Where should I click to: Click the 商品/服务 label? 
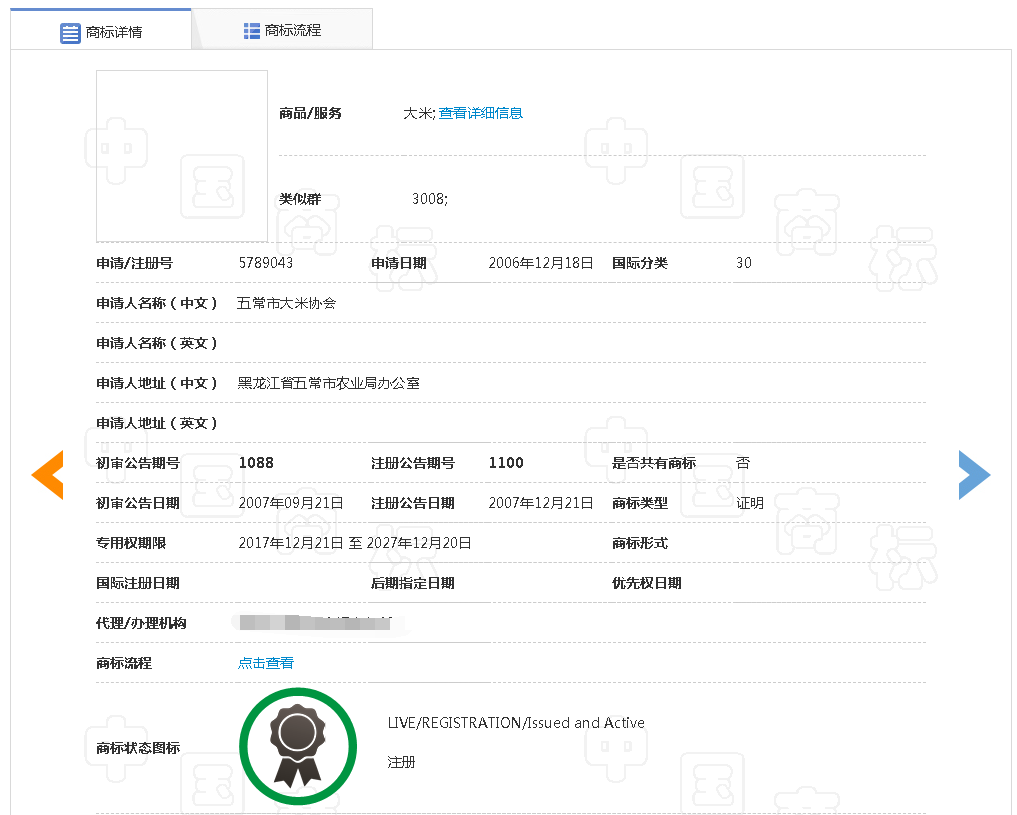310,113
